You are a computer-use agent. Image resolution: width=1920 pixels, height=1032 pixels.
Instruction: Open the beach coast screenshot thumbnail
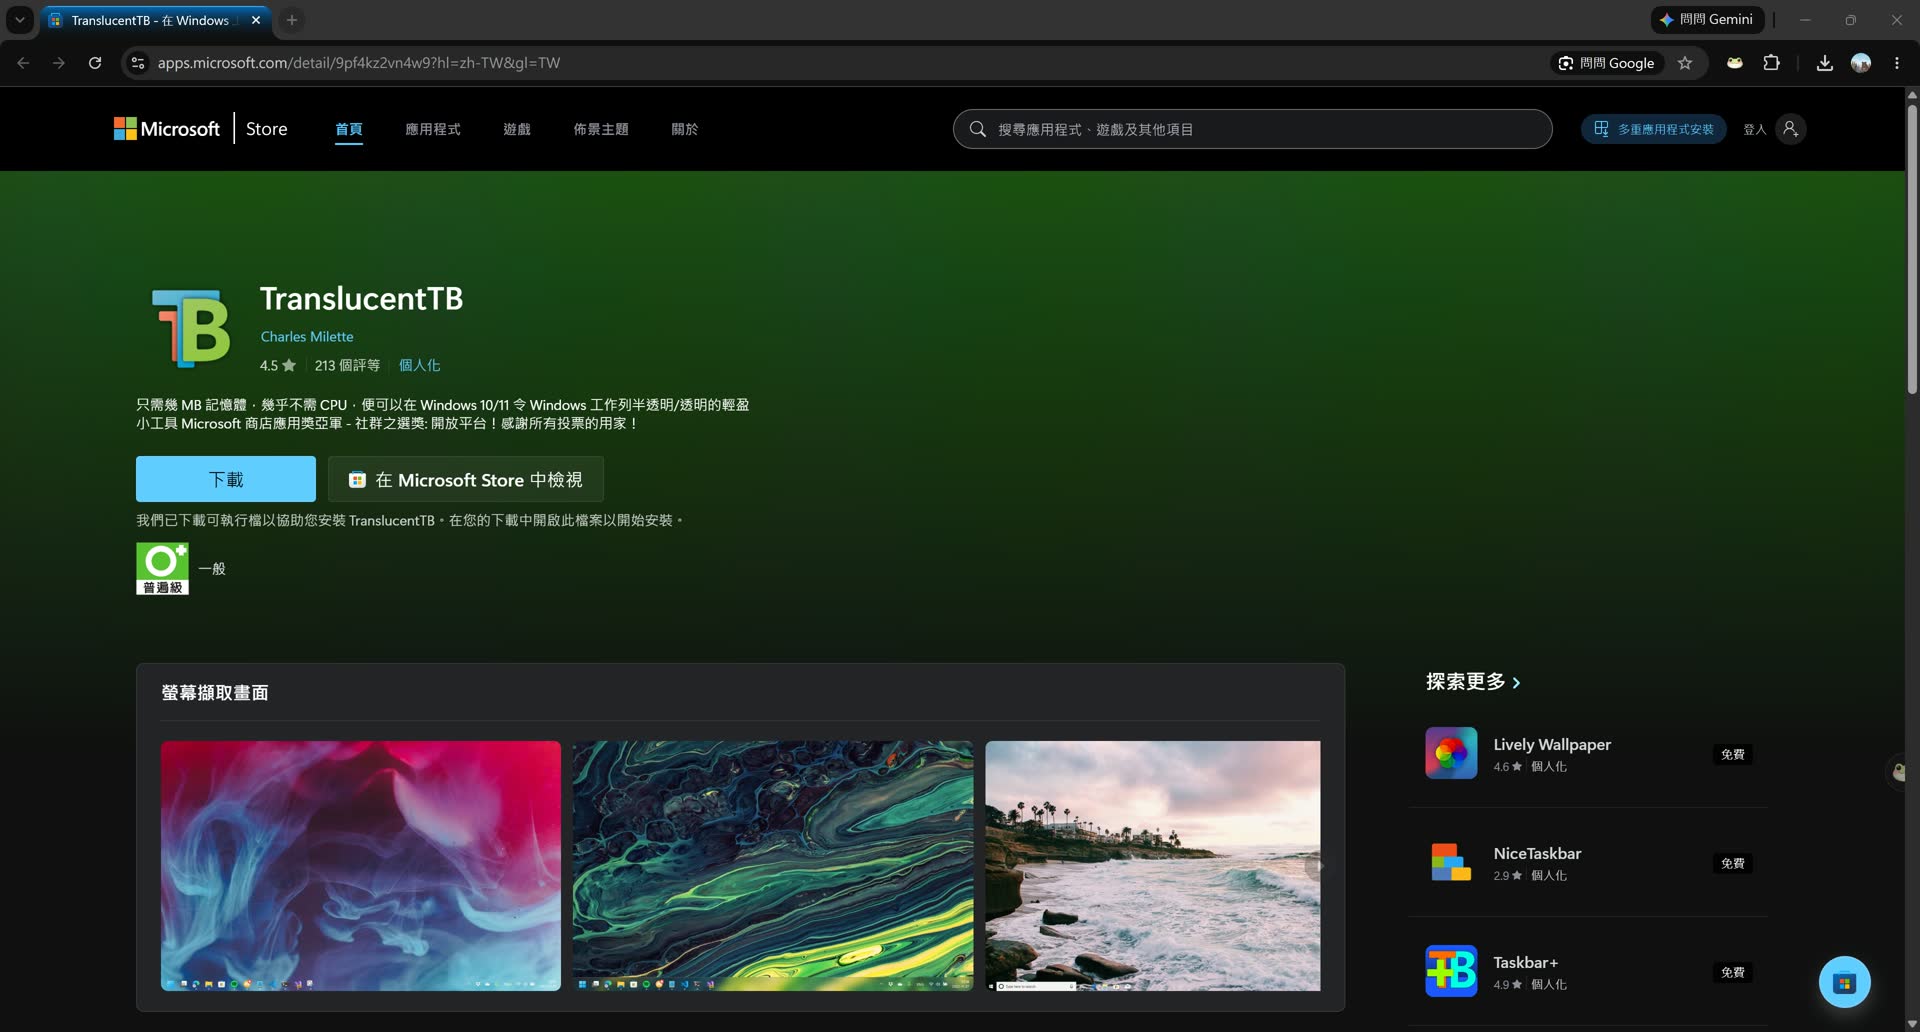point(1153,866)
